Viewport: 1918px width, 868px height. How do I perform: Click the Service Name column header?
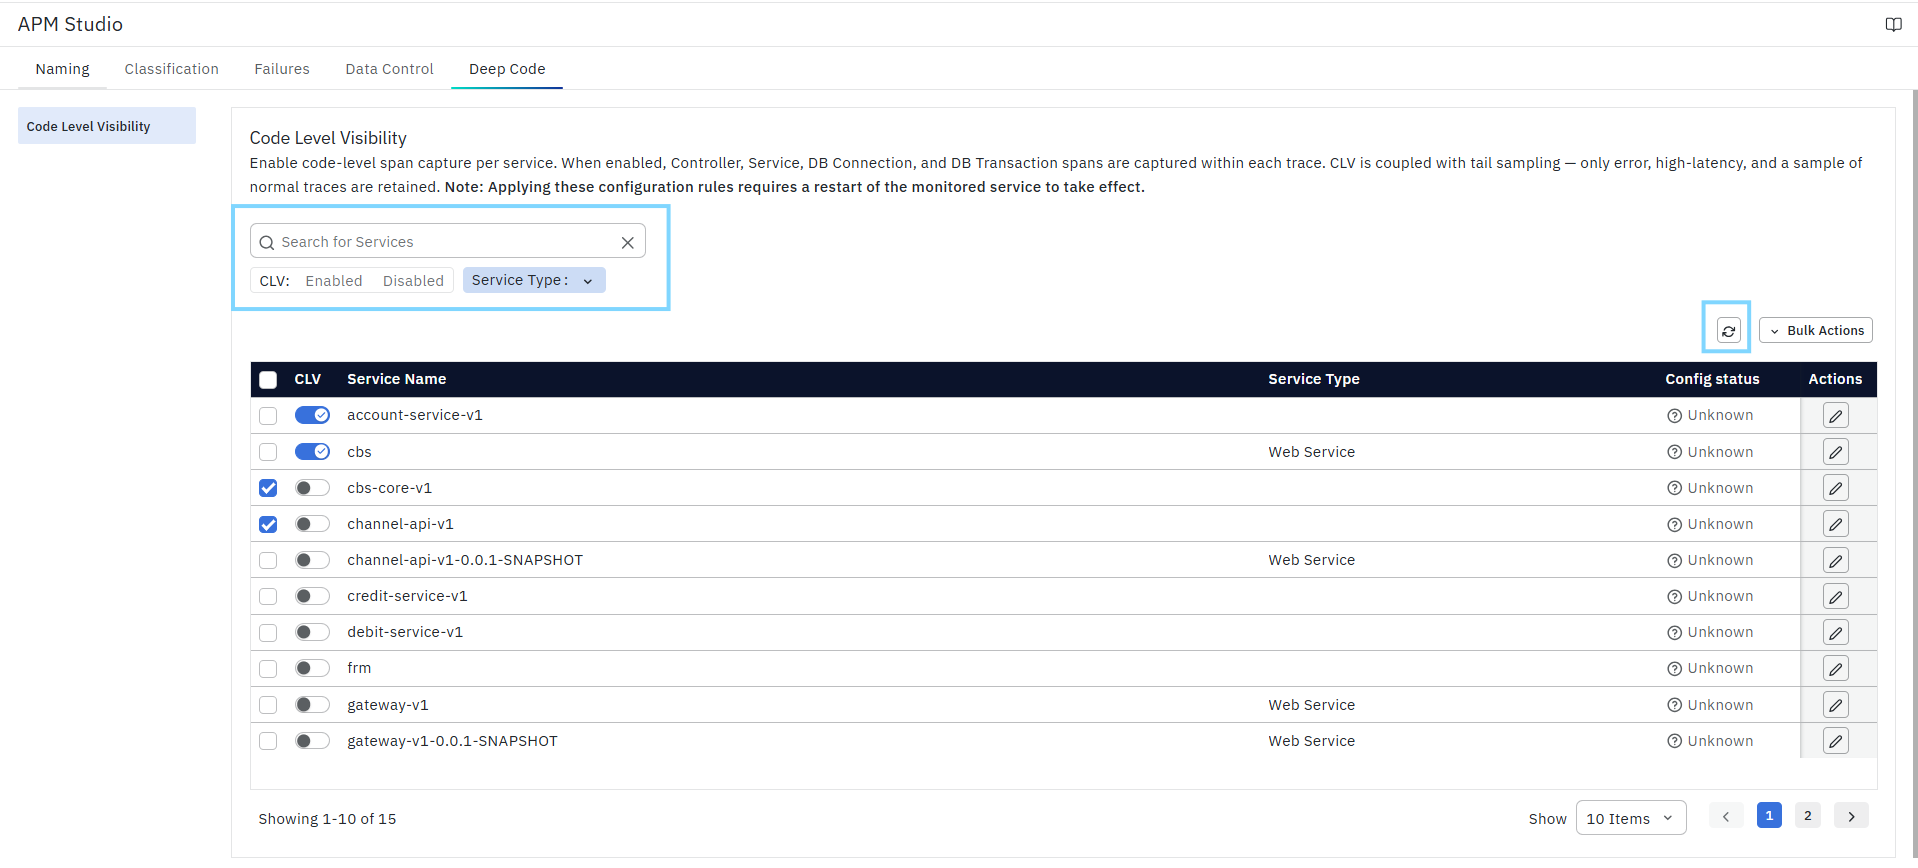[396, 379]
